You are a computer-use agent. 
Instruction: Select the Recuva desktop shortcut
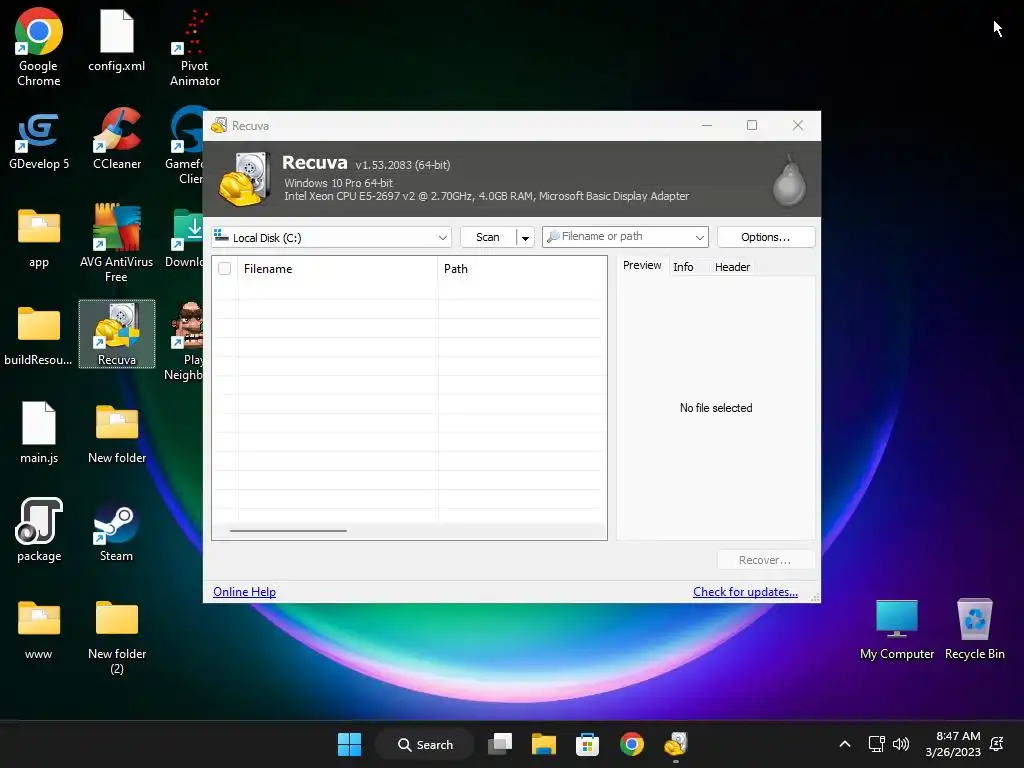point(117,334)
